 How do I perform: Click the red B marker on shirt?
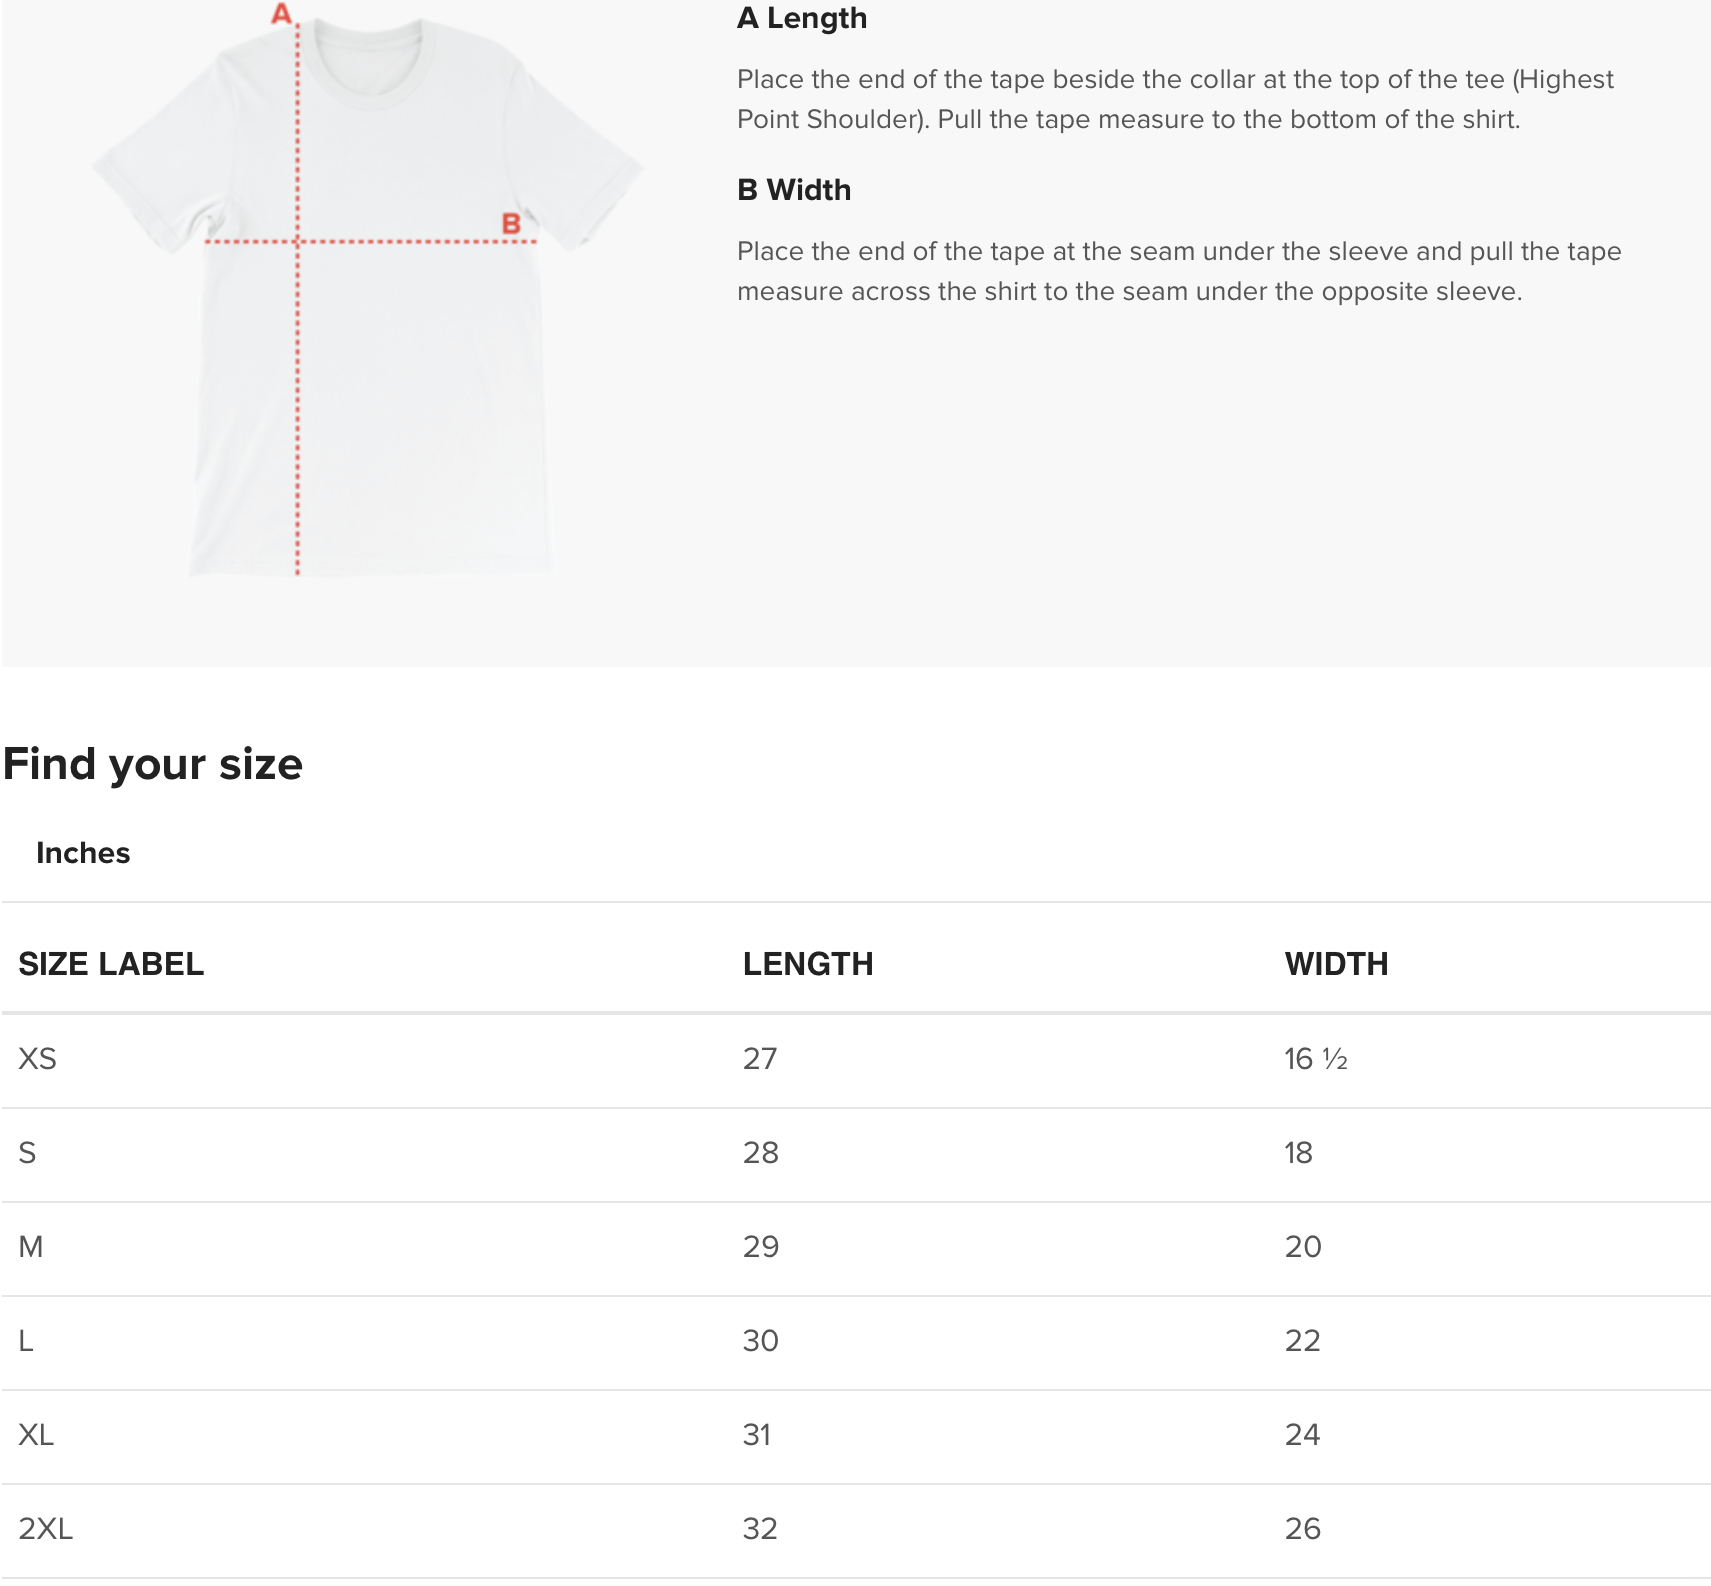coord(511,223)
